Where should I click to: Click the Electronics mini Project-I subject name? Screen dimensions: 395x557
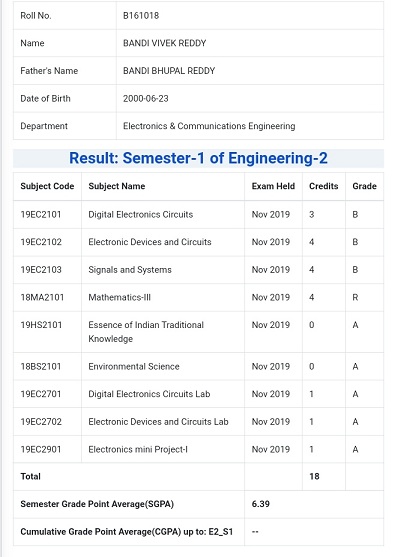[138, 449]
